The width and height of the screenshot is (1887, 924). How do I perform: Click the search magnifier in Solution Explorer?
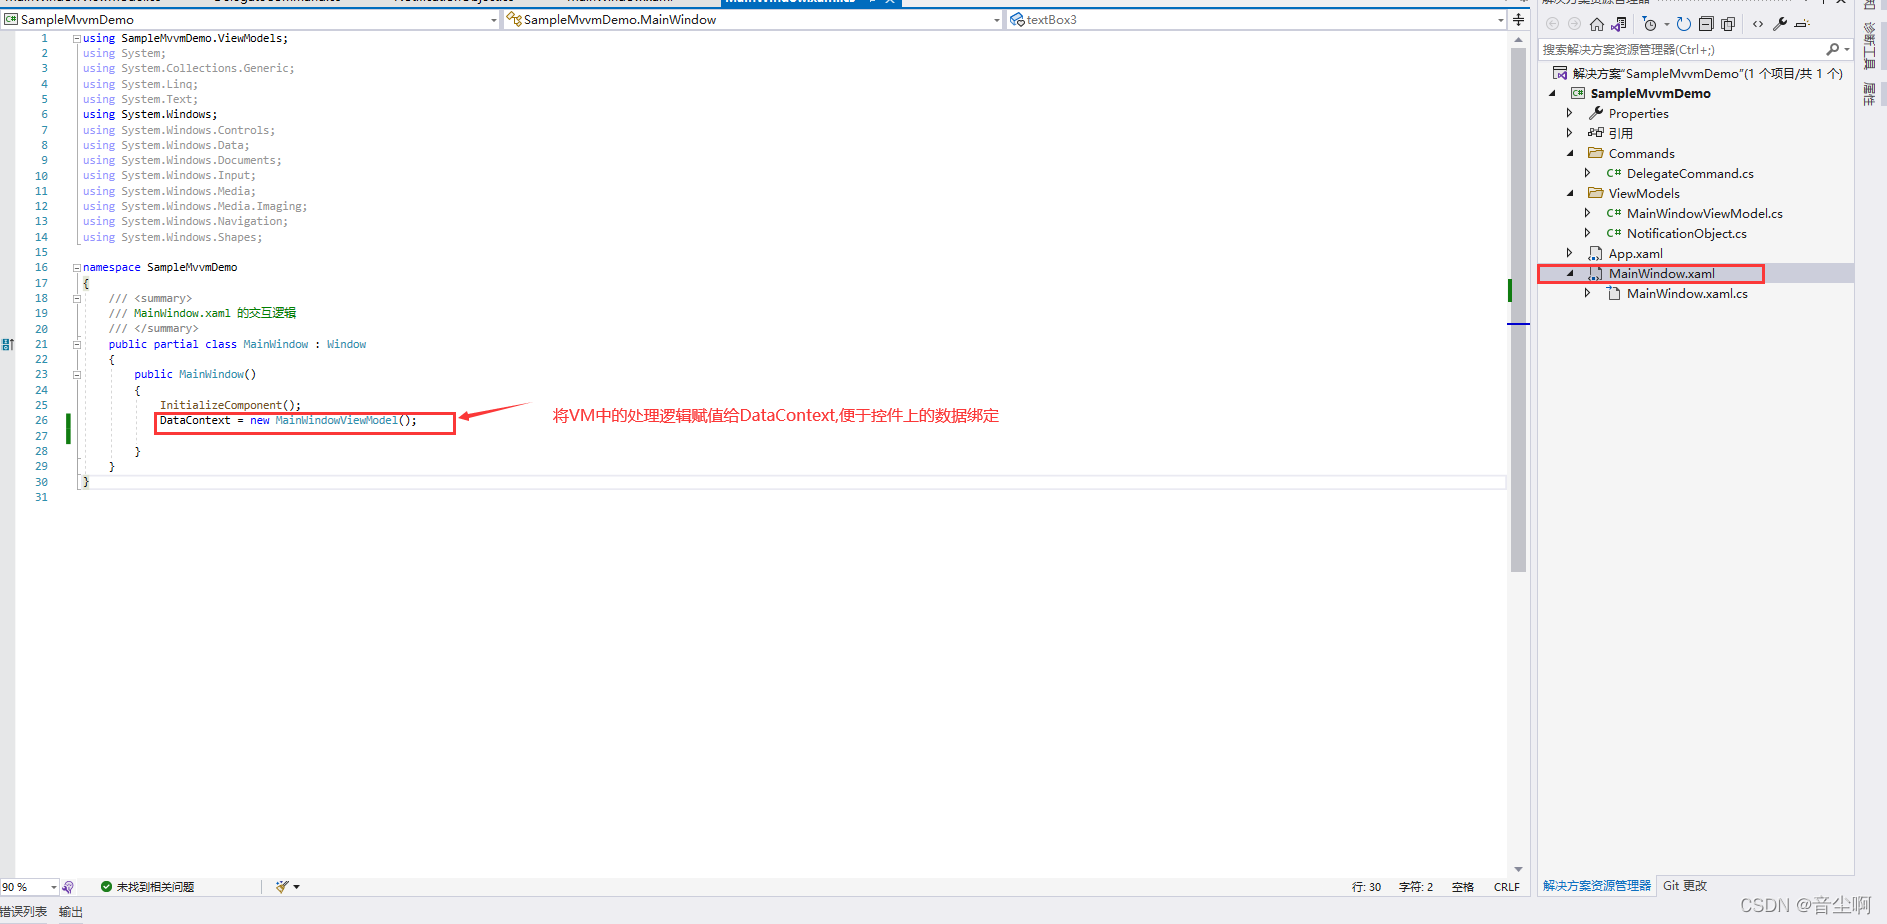coord(1832,49)
